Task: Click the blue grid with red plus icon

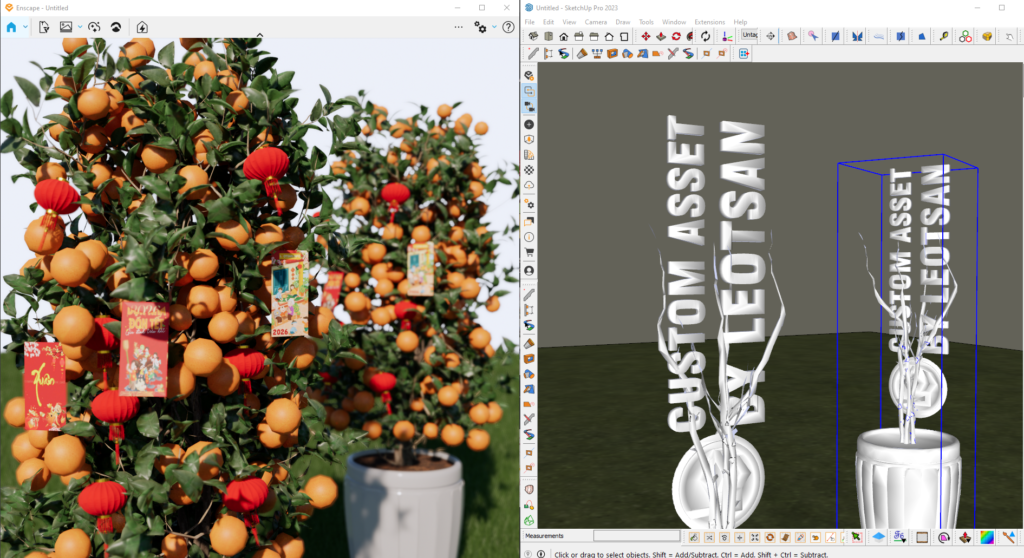Action: point(743,54)
